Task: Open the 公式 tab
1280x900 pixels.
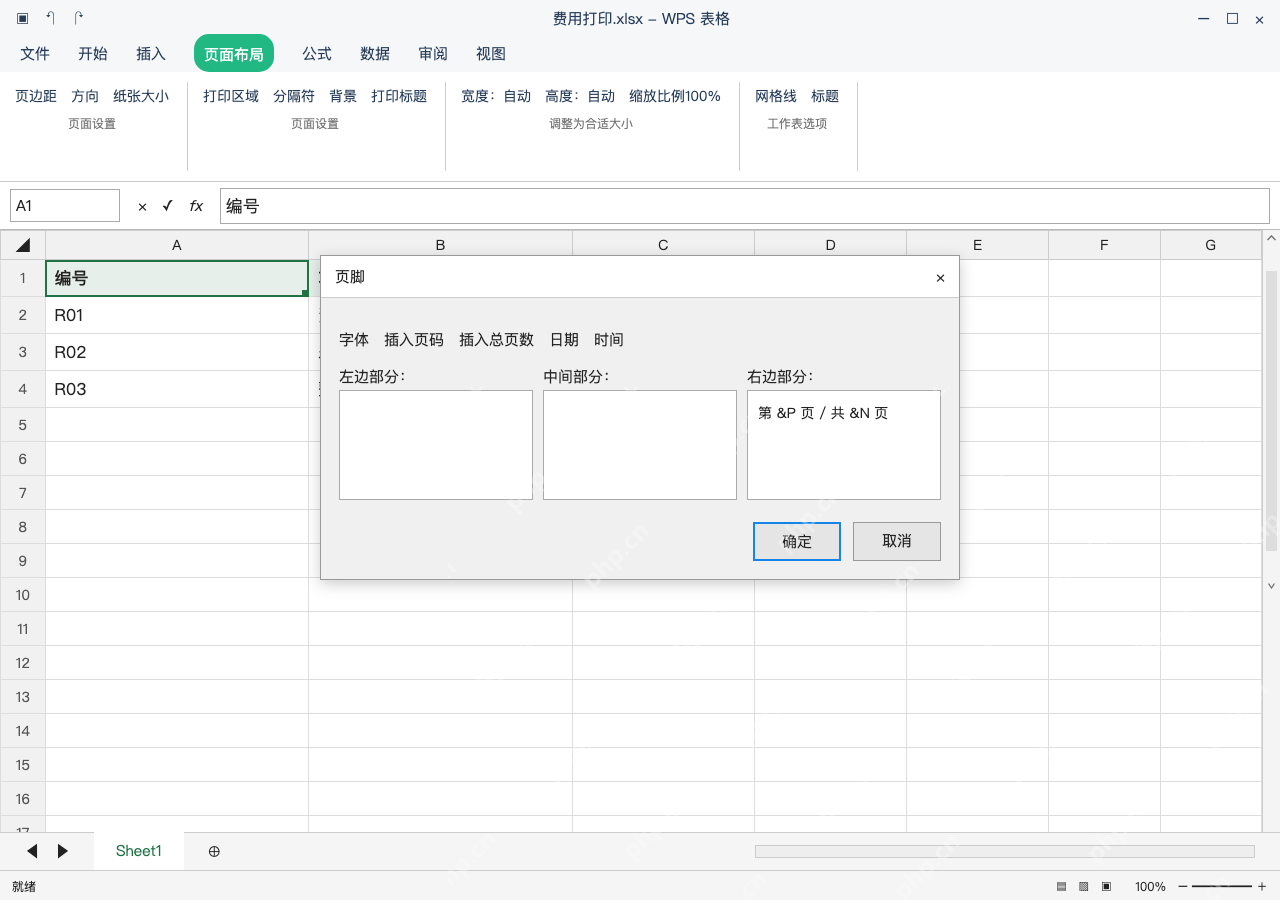Action: 317,54
